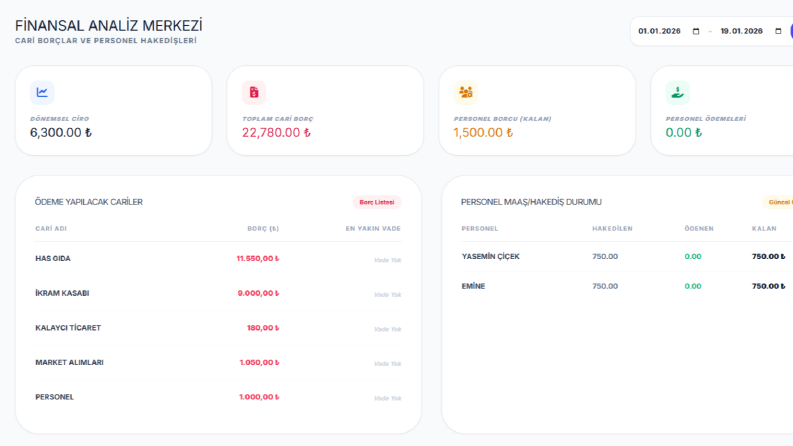Click the CARİ ADI column header
The width and height of the screenshot is (793, 446).
pyautogui.click(x=51, y=229)
